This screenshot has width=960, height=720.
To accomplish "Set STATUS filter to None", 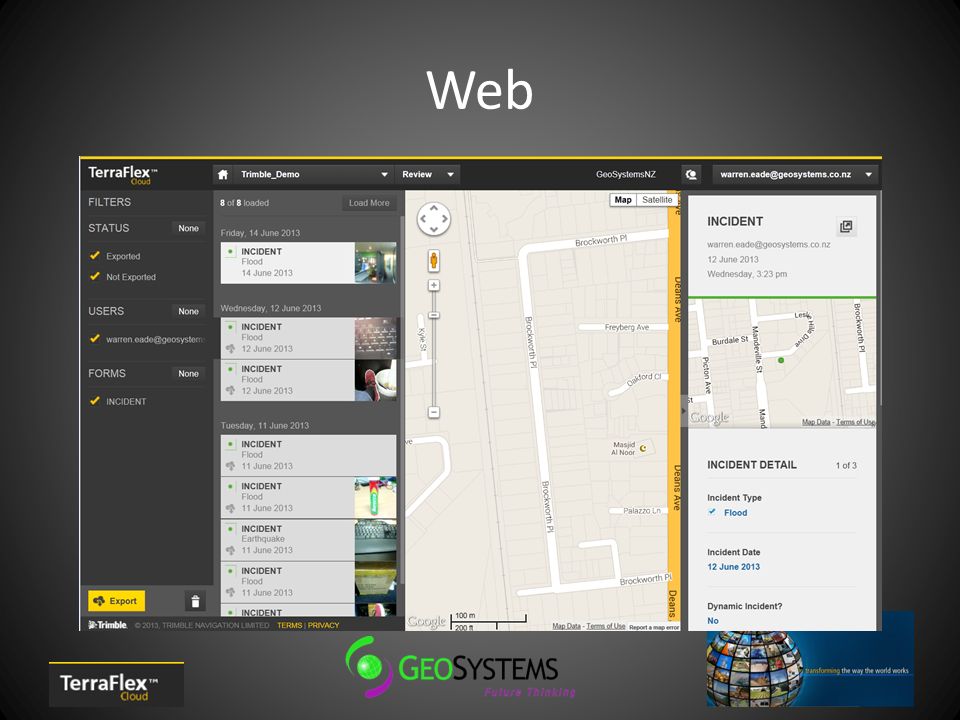I will 189,228.
